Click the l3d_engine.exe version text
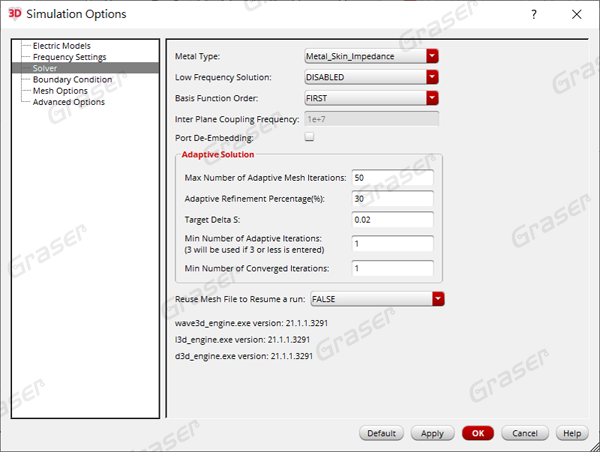Image resolution: width=600 pixels, height=452 pixels. point(243,340)
